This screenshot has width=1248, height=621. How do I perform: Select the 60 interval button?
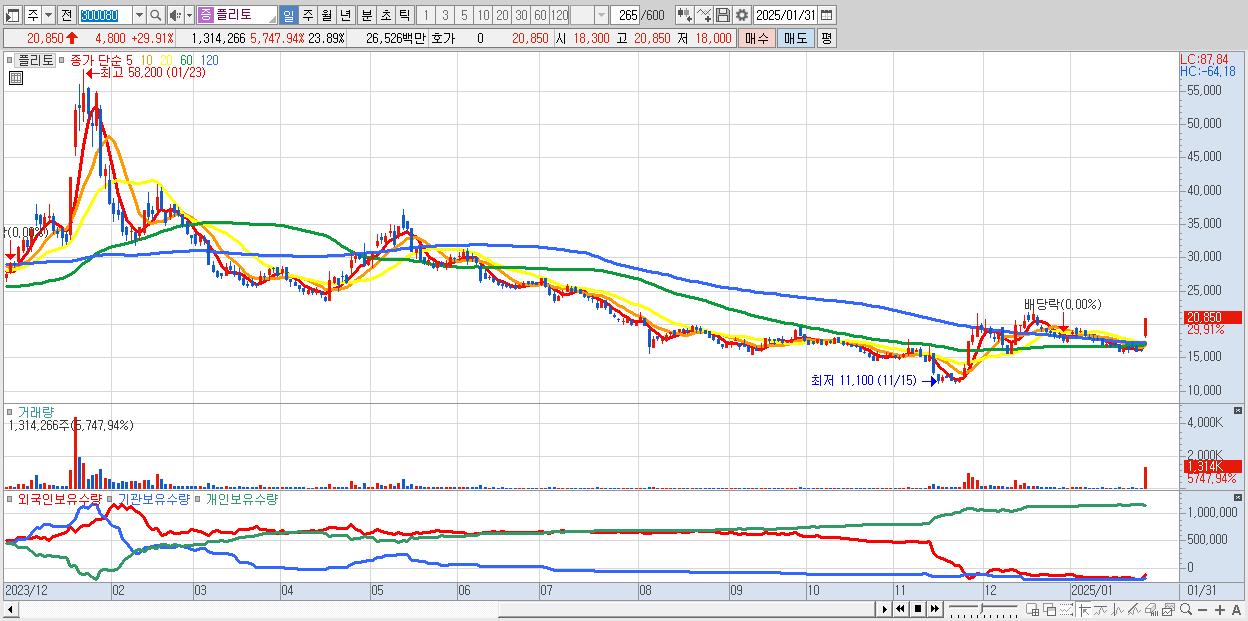click(540, 16)
